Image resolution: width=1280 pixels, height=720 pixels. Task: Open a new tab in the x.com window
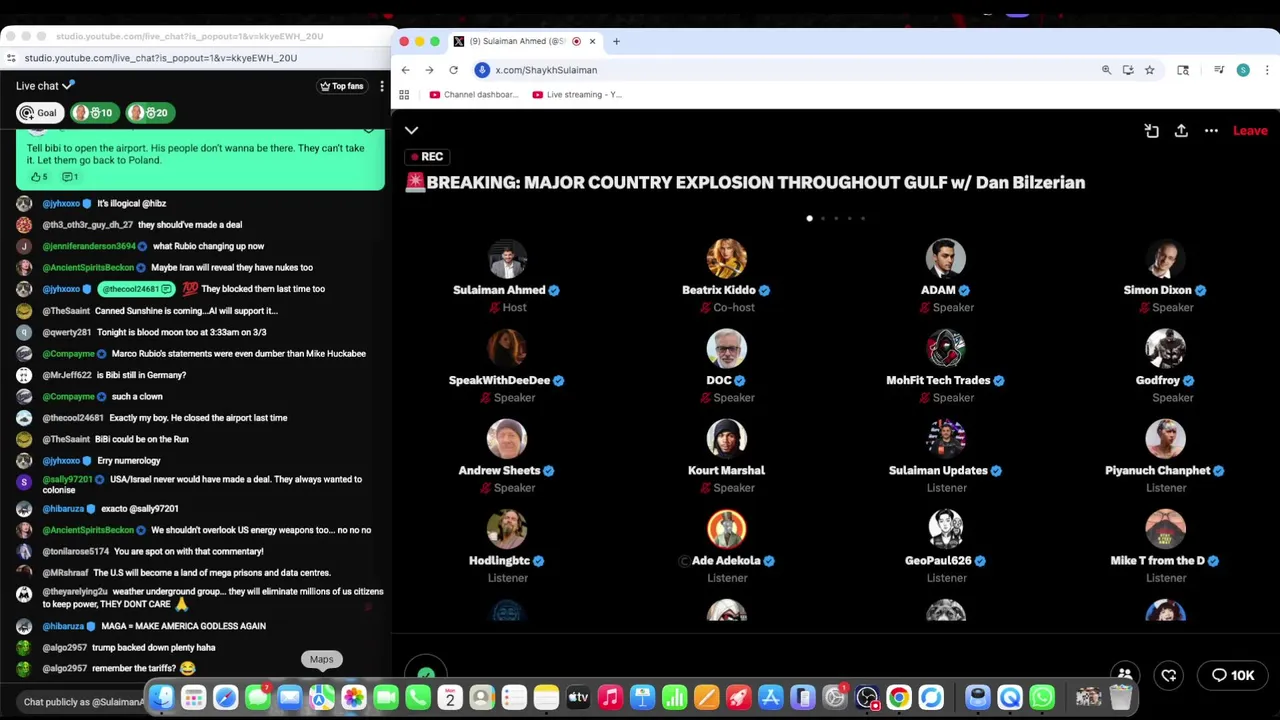point(616,41)
